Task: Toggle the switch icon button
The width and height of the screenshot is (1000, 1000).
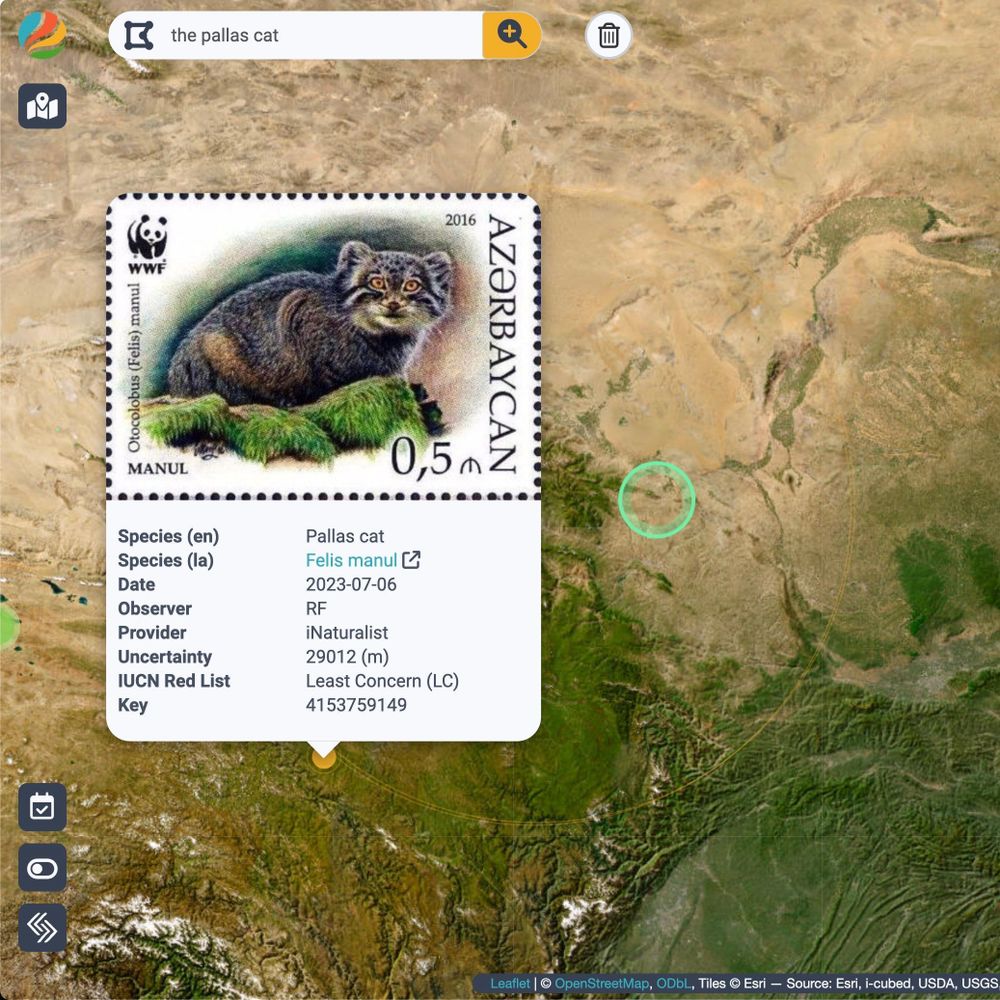Action: tap(43, 868)
